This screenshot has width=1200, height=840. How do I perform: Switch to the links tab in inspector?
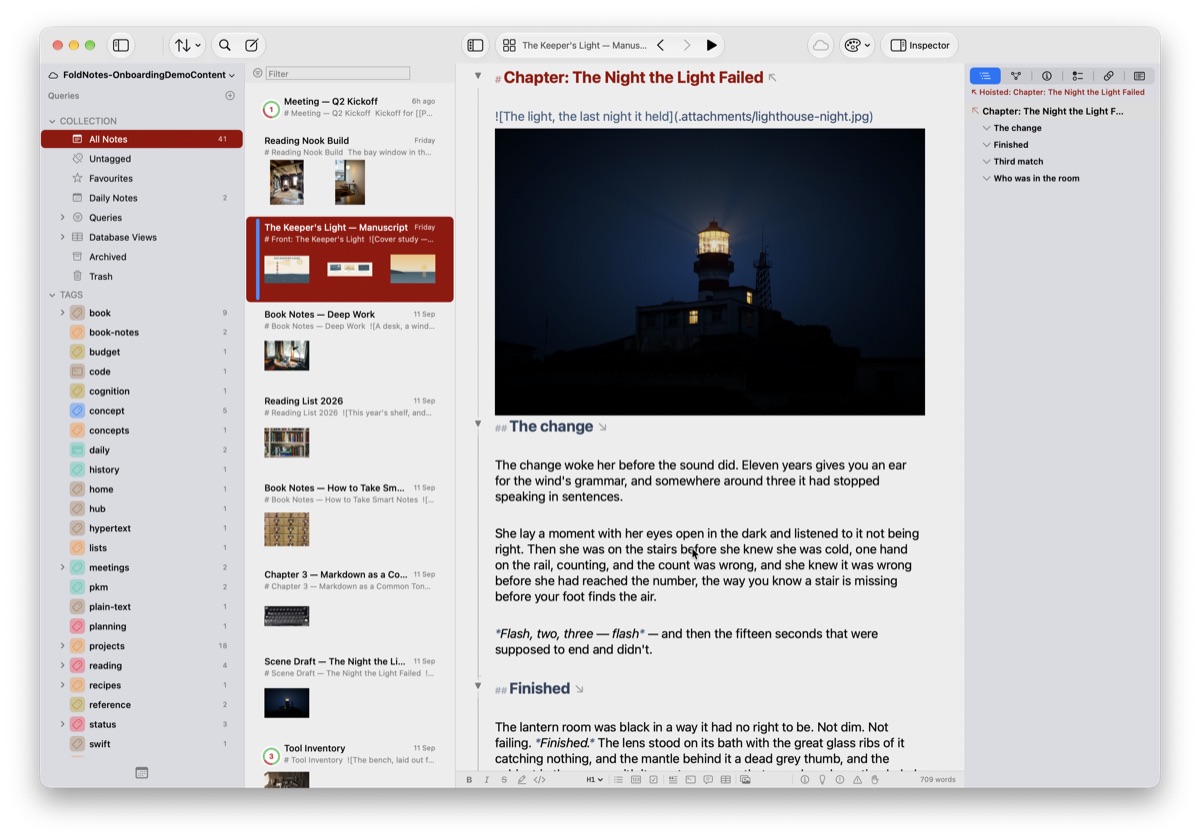[1108, 76]
